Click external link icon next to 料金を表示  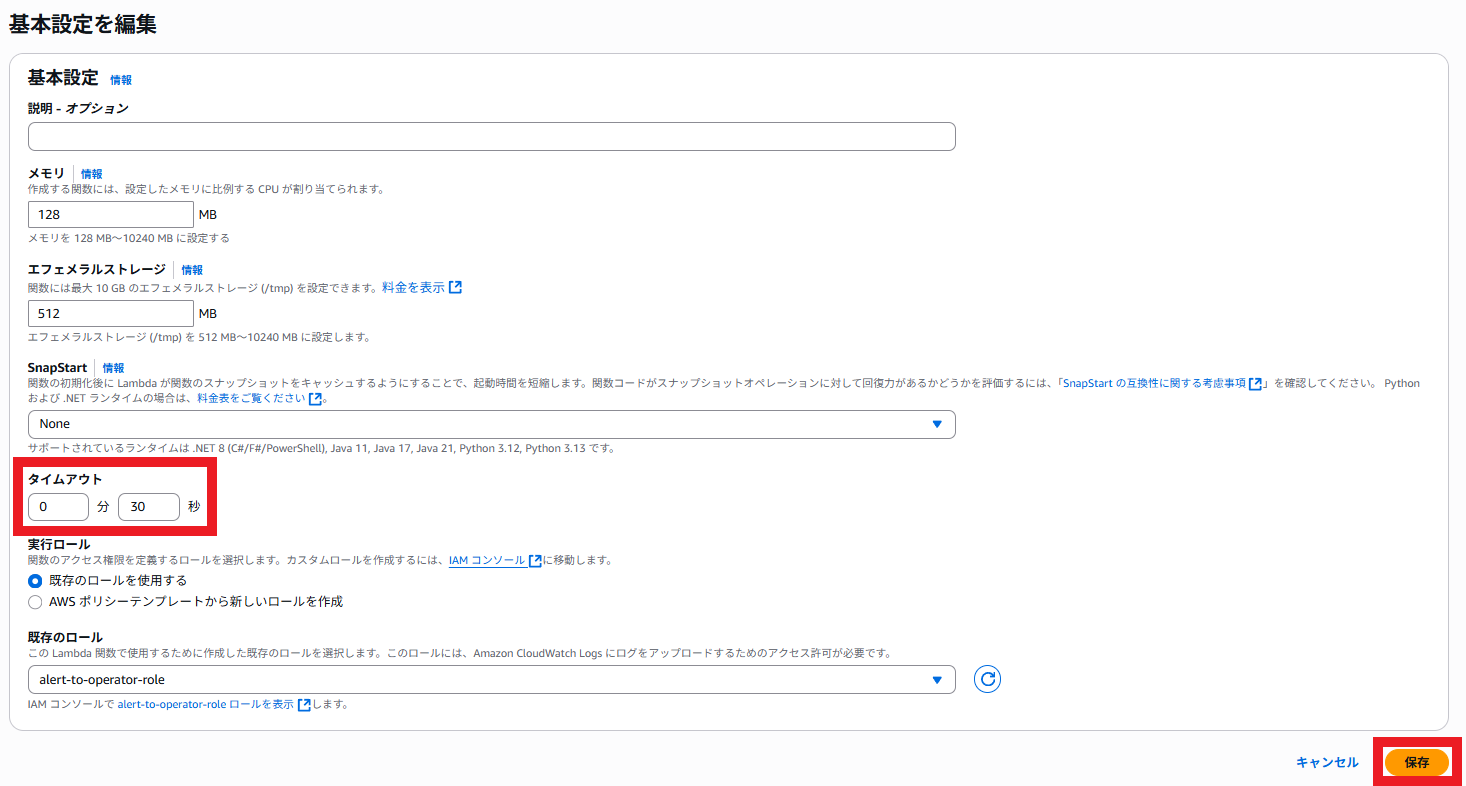point(455,287)
